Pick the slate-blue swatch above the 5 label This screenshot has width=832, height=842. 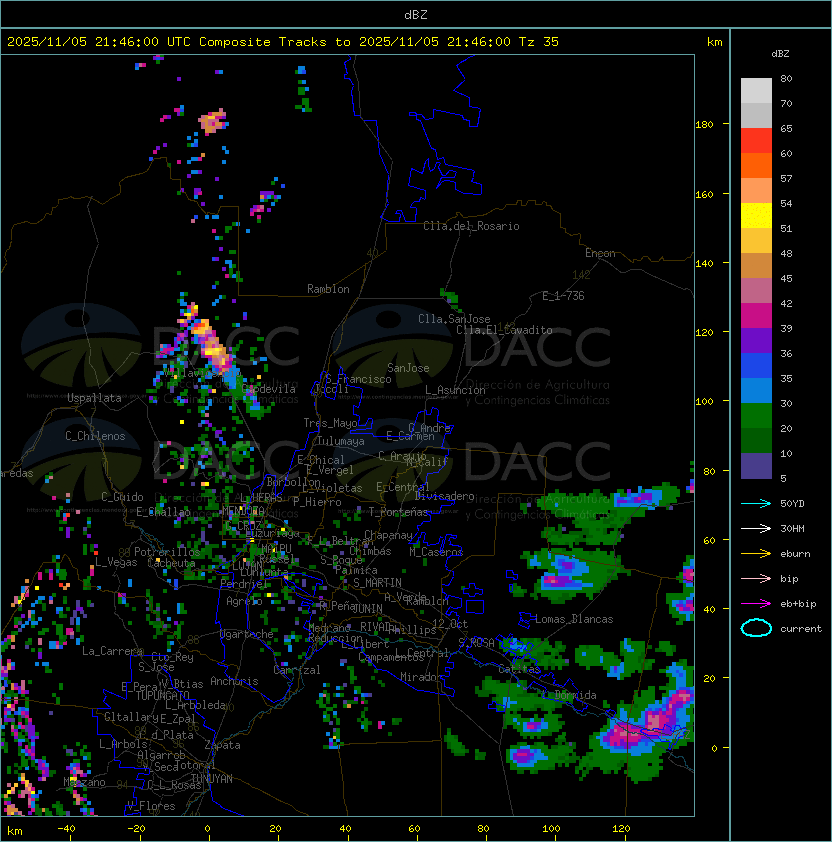[756, 466]
